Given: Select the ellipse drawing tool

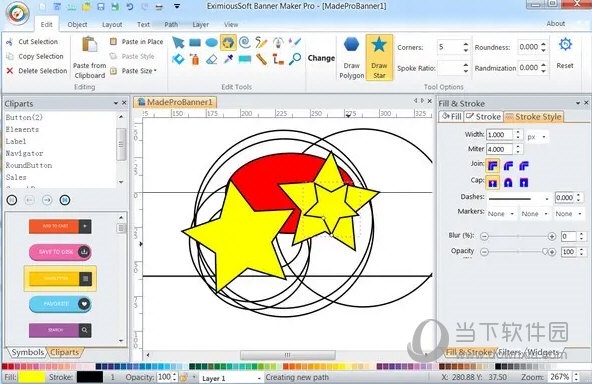Looking at the screenshot, I should pyautogui.click(x=211, y=42).
